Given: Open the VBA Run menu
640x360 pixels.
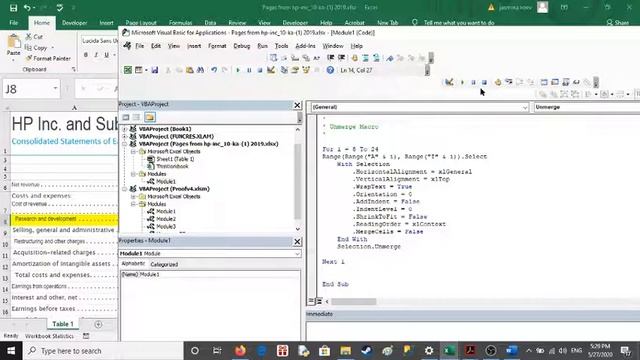Looking at the screenshot, I should pos(262,46).
